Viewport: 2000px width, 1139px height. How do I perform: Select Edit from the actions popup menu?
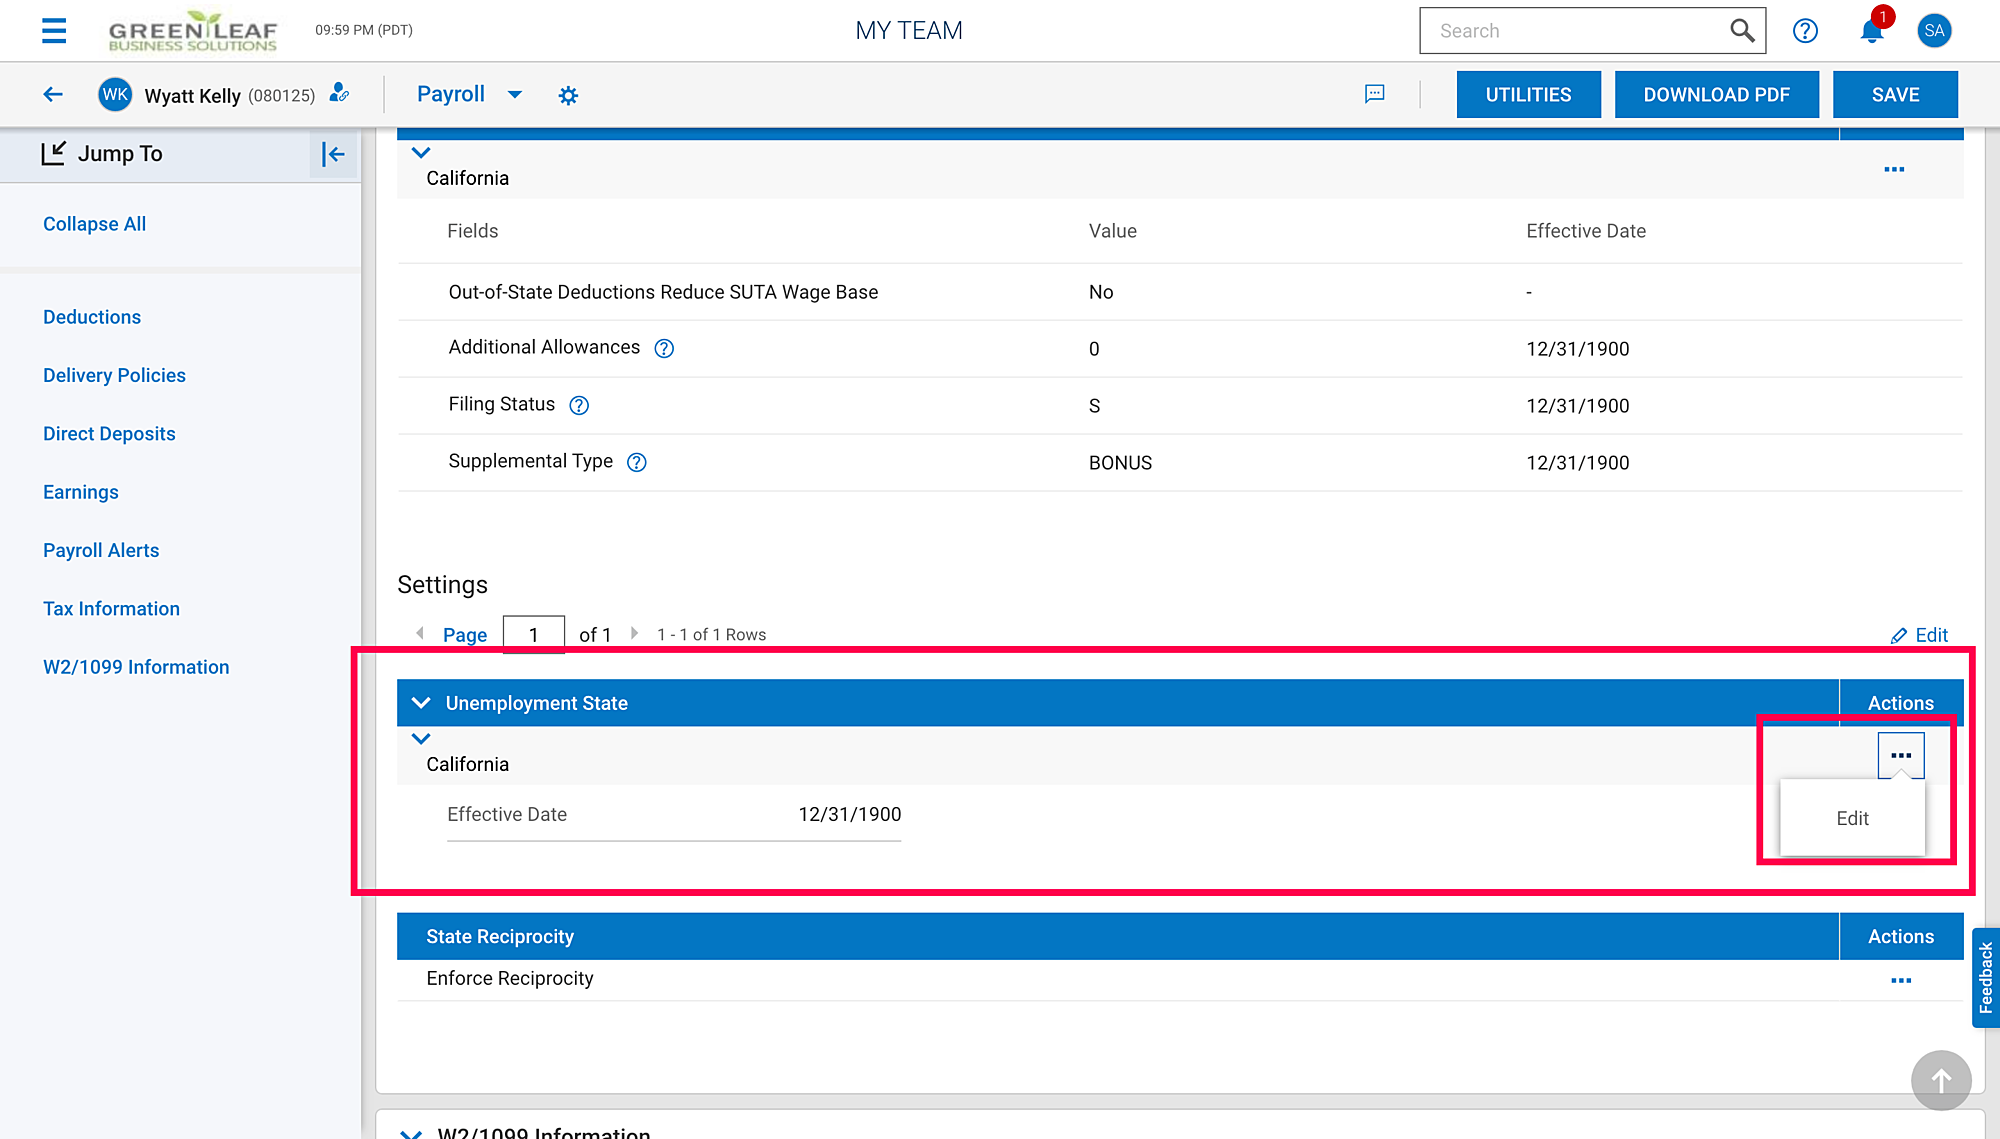tap(1852, 818)
